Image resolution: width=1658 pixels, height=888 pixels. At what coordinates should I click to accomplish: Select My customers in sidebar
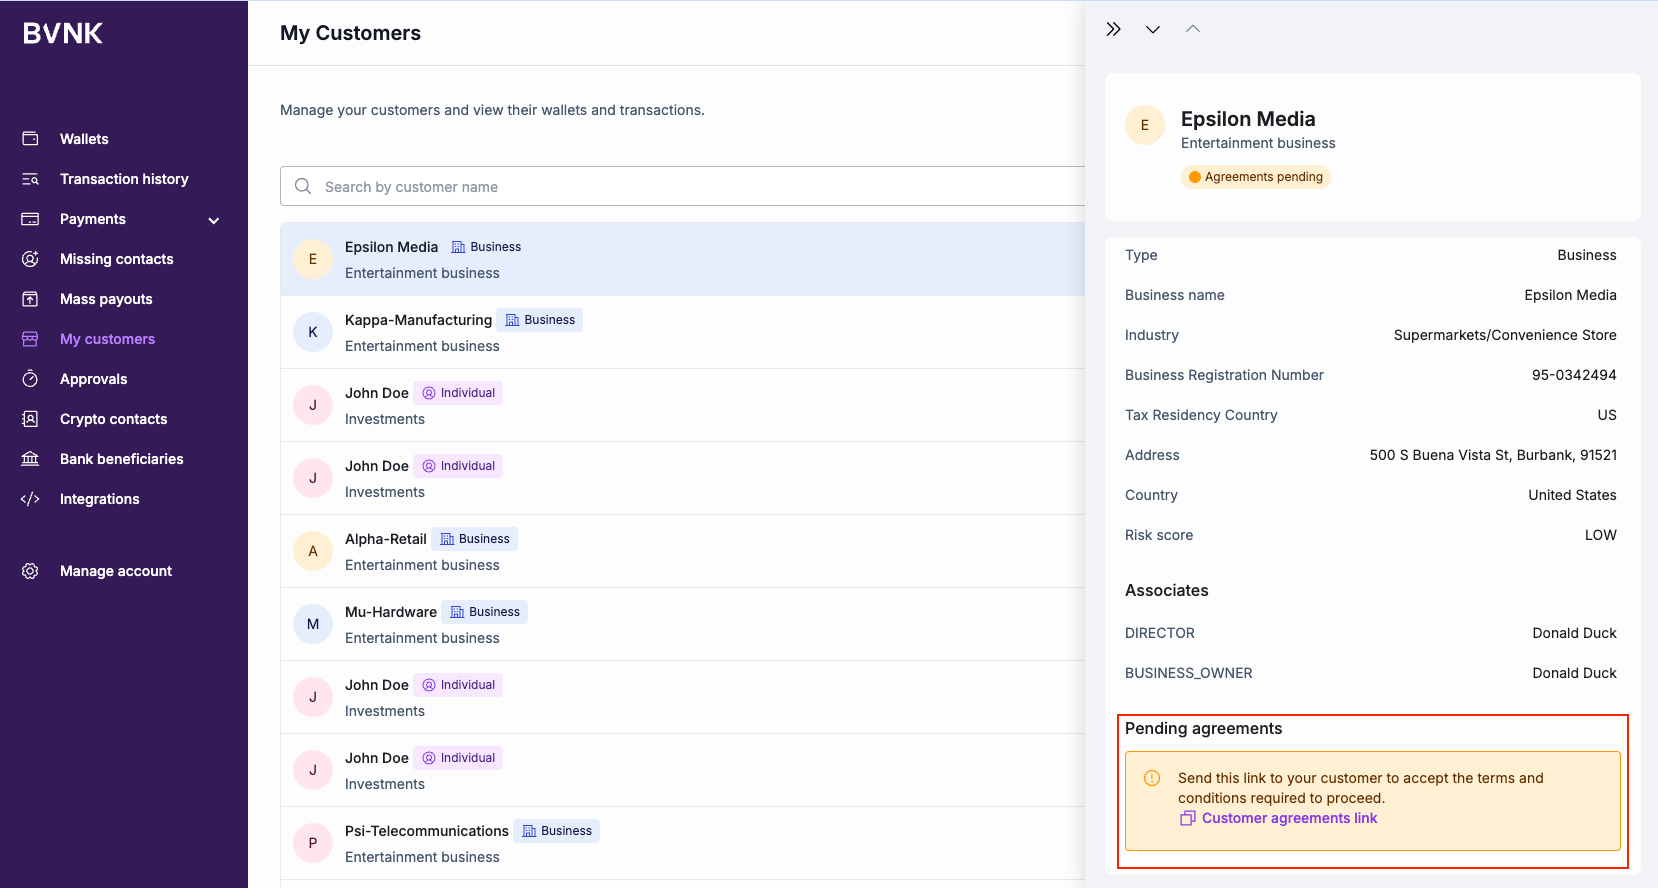click(107, 339)
